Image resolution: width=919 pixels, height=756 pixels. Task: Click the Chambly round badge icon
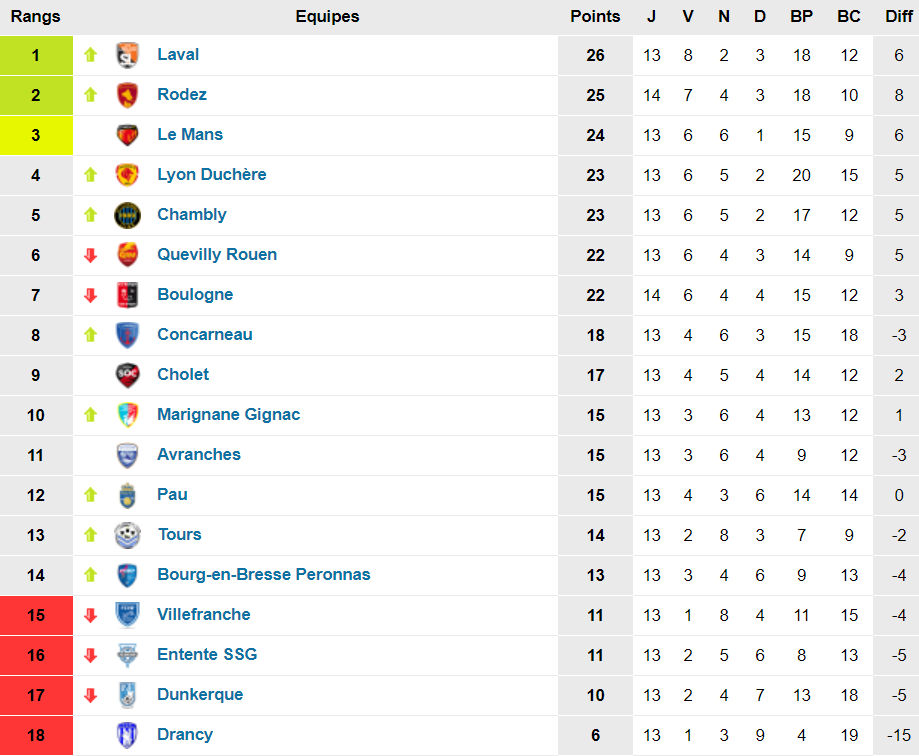[x=127, y=215]
